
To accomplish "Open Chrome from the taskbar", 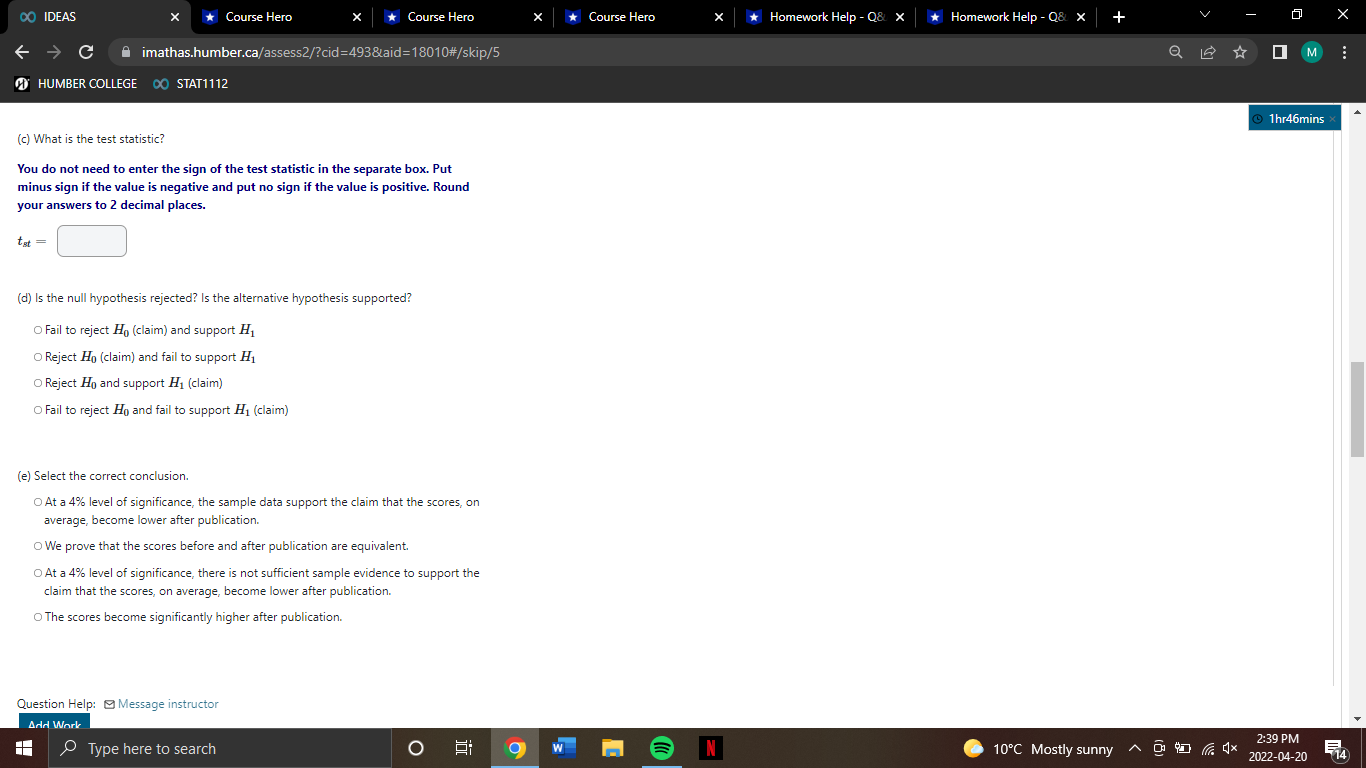I will point(514,748).
